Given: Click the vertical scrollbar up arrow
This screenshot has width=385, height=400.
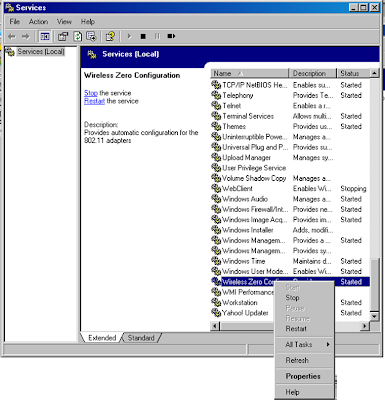Looking at the screenshot, I should tap(374, 73).
